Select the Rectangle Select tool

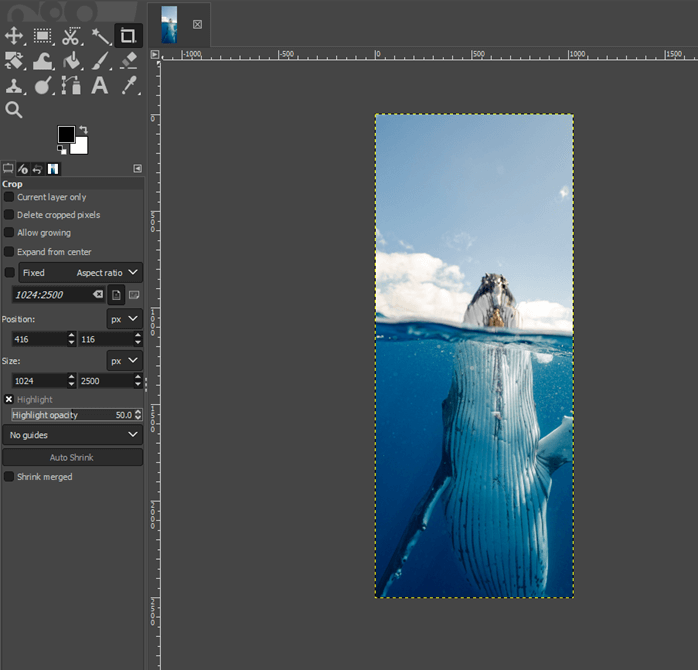click(43, 36)
